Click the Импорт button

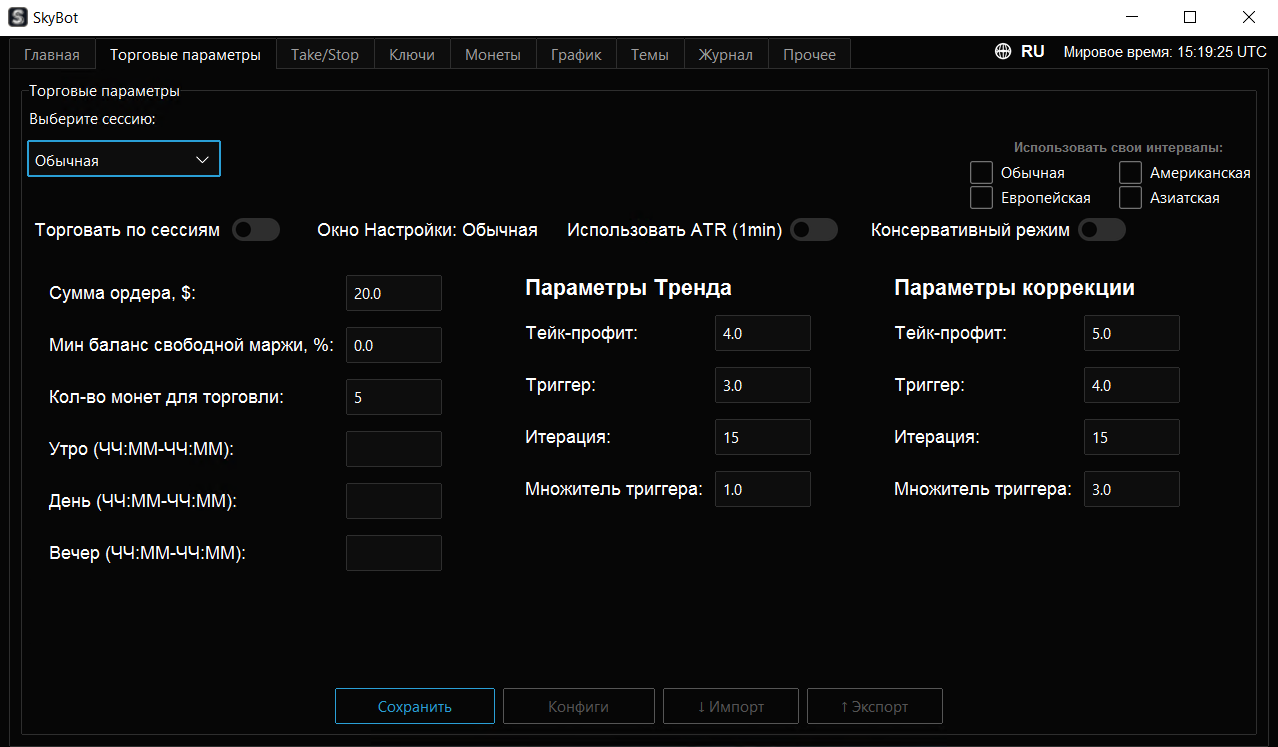731,706
